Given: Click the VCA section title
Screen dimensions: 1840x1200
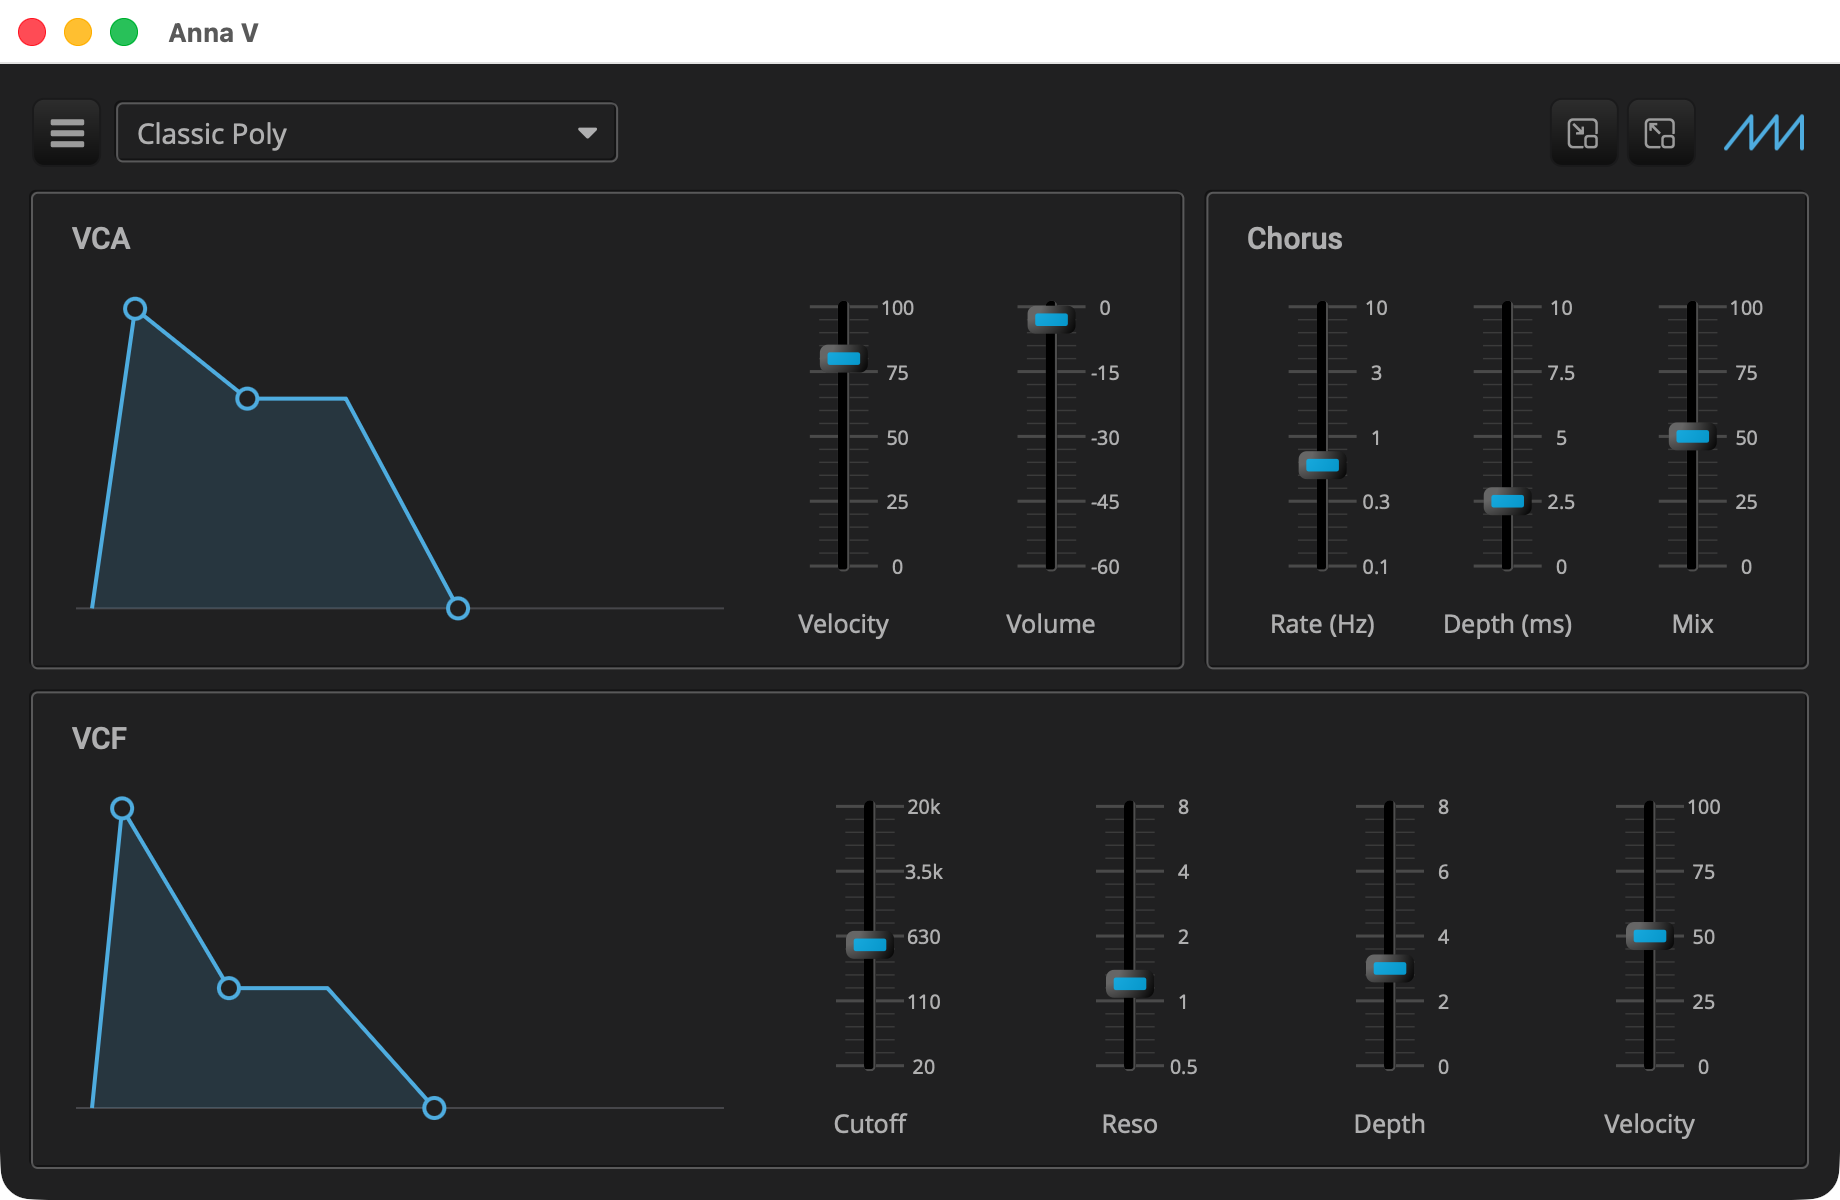Looking at the screenshot, I should pos(101,239).
